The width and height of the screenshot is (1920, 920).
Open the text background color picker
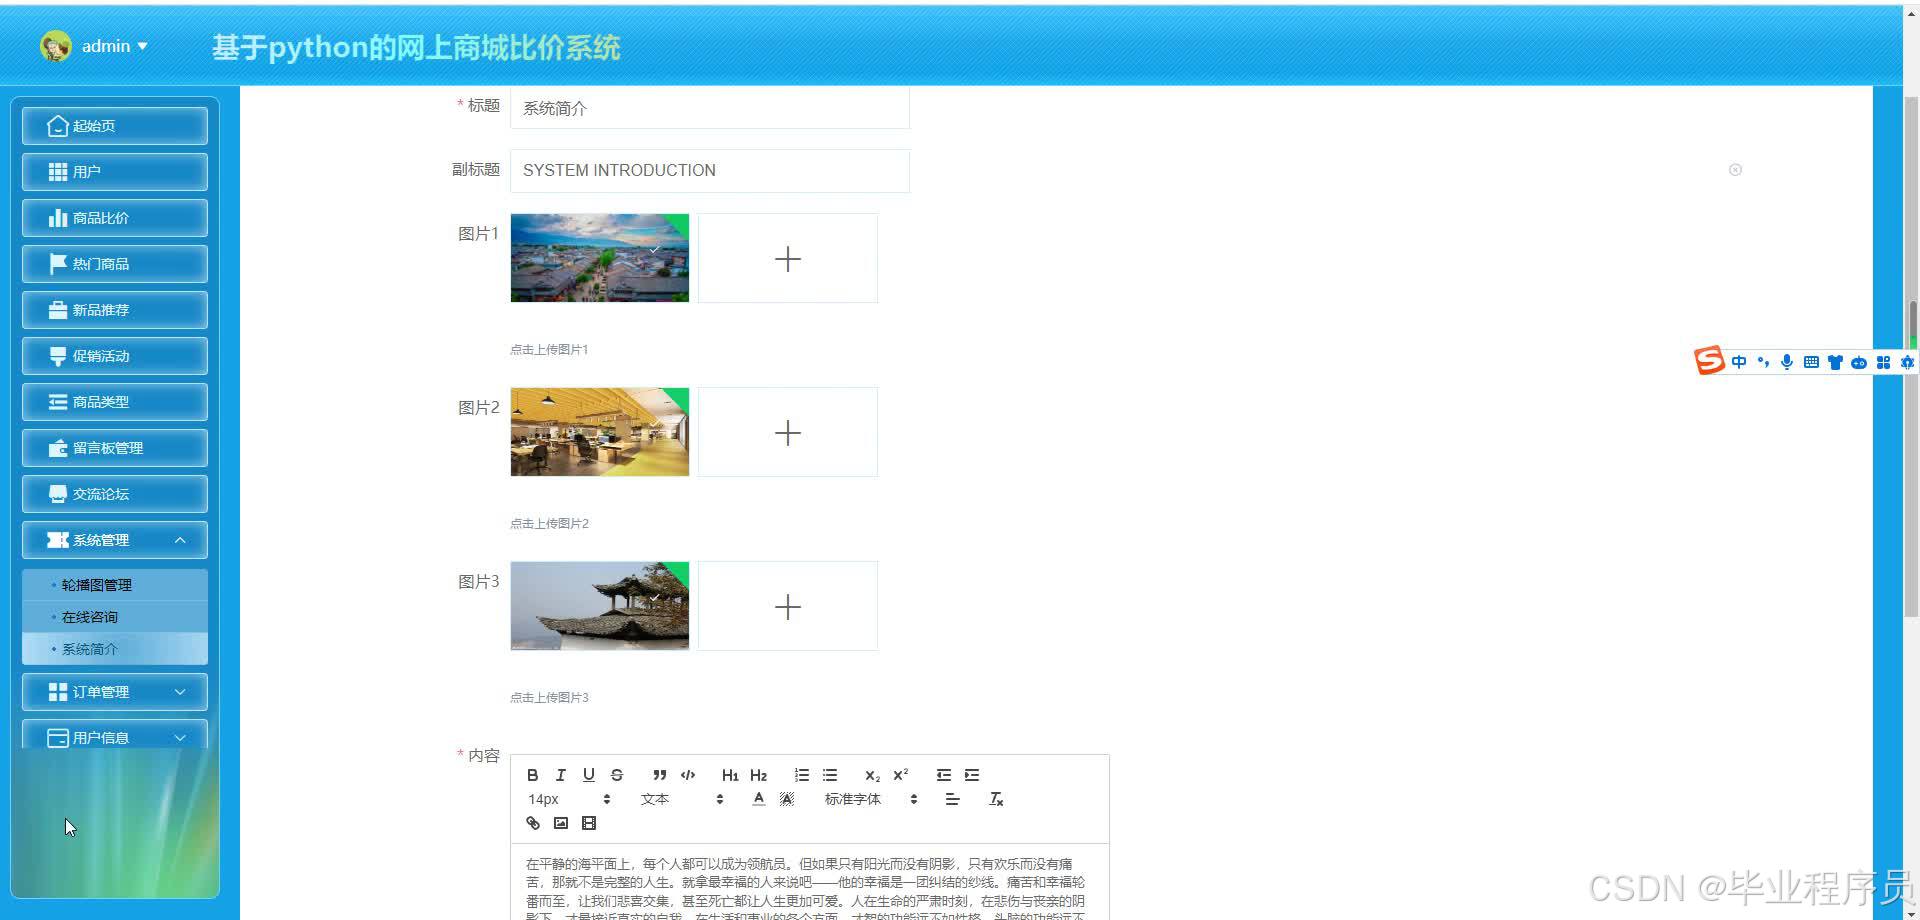pos(787,799)
